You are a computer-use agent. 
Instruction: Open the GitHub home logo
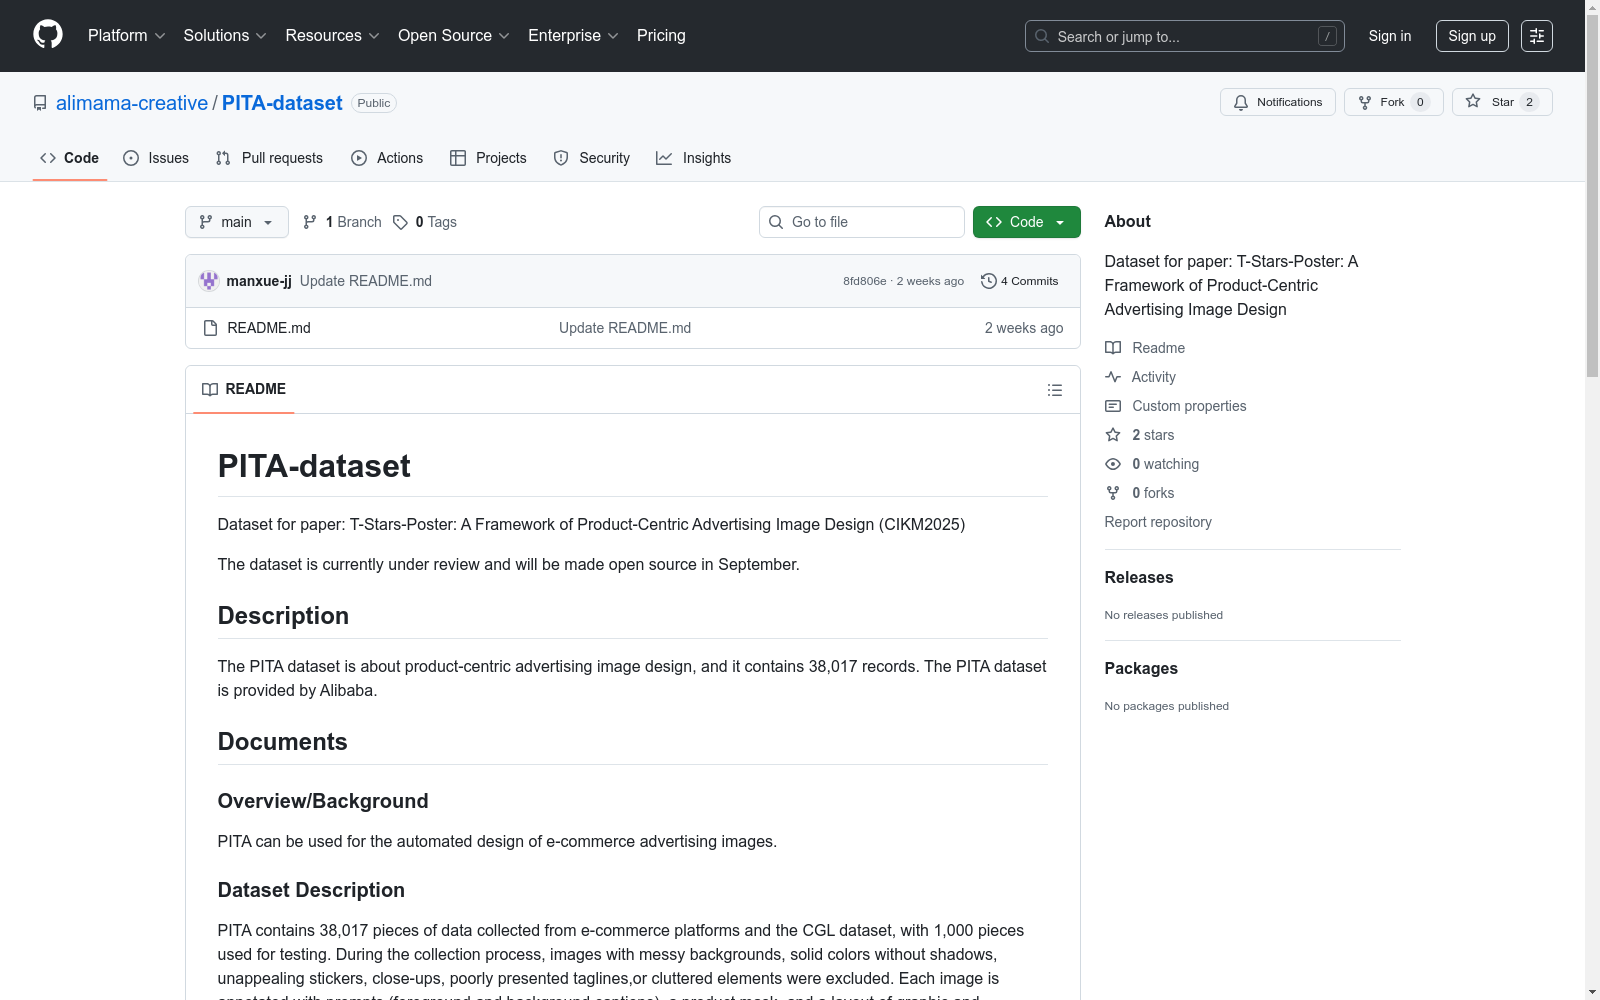[48, 35]
